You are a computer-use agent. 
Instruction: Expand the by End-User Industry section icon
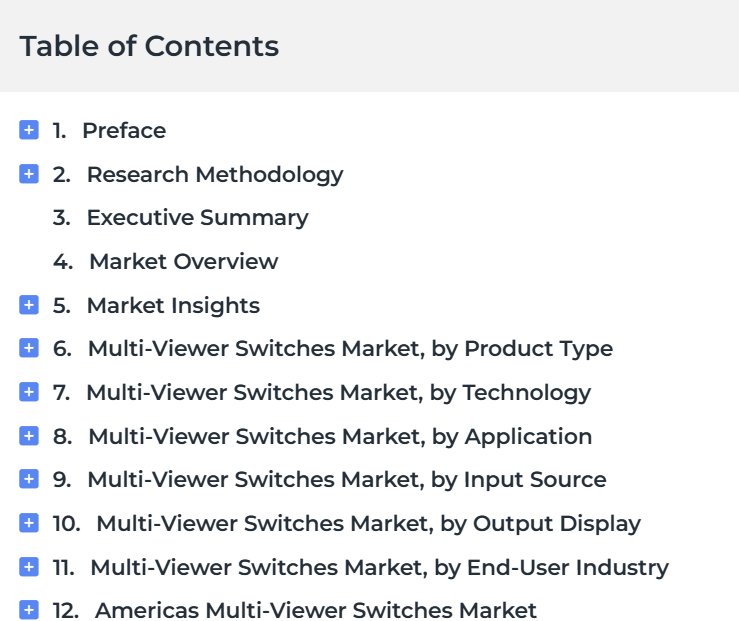(x=29, y=567)
